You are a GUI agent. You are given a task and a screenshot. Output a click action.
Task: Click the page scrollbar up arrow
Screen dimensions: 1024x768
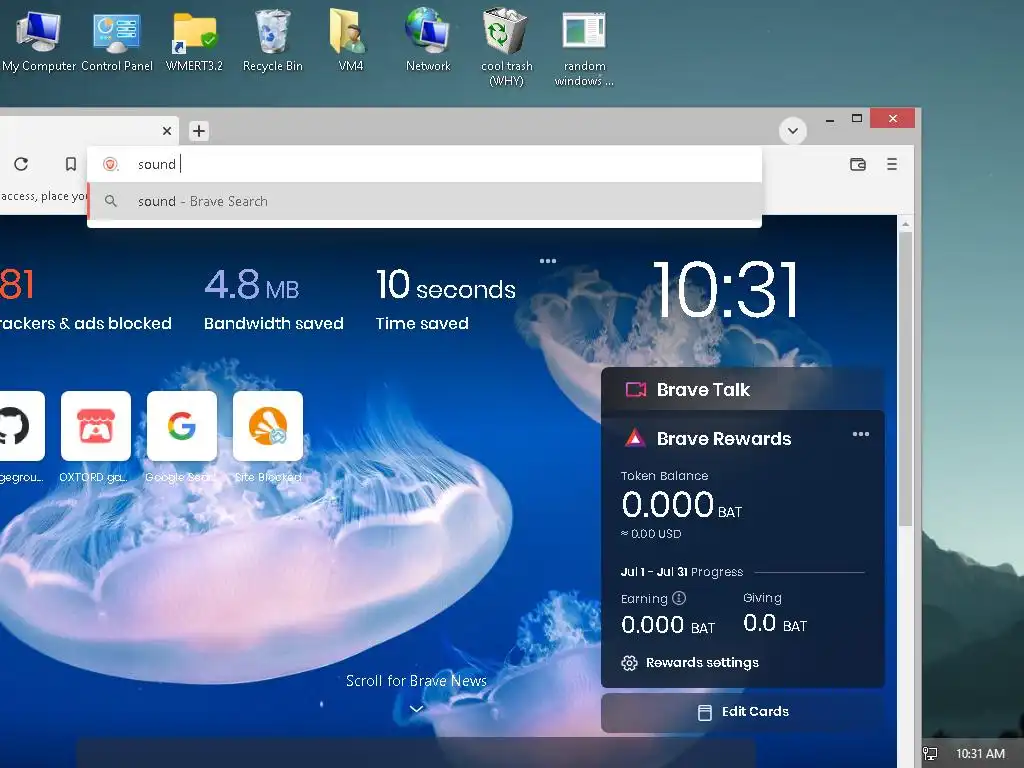tap(905, 224)
